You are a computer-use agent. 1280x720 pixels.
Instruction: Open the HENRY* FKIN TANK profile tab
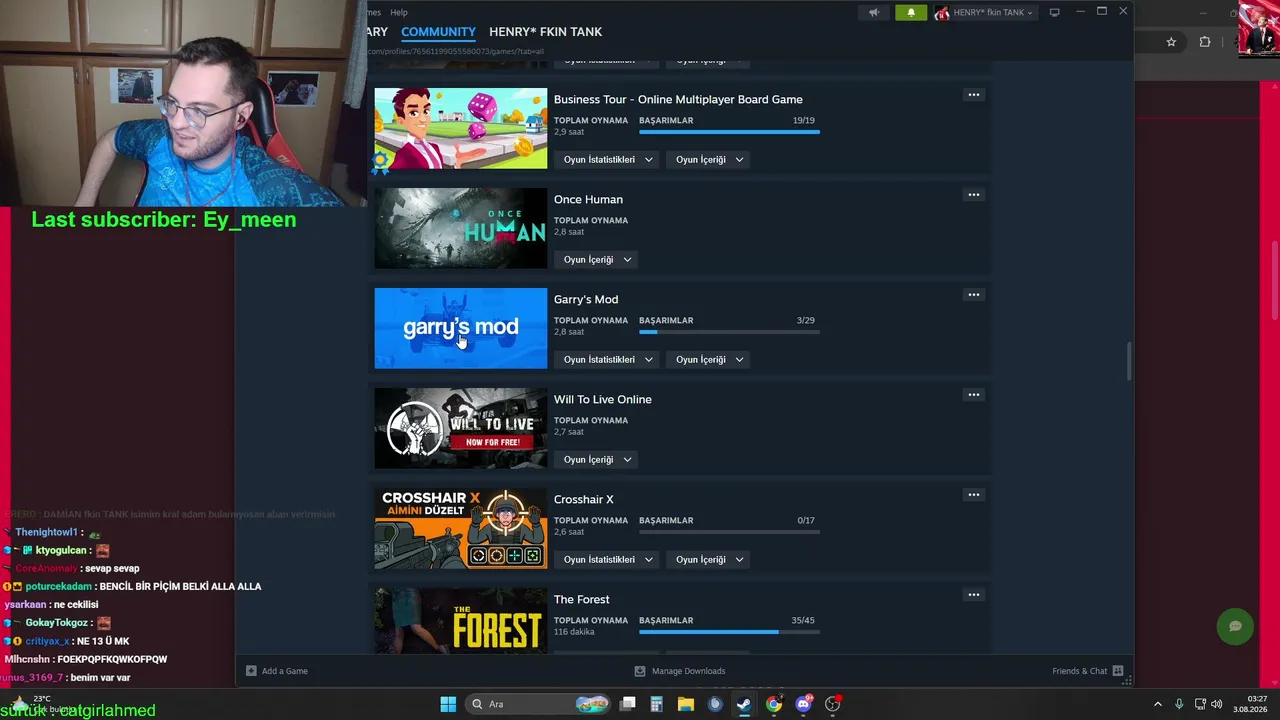(x=545, y=32)
